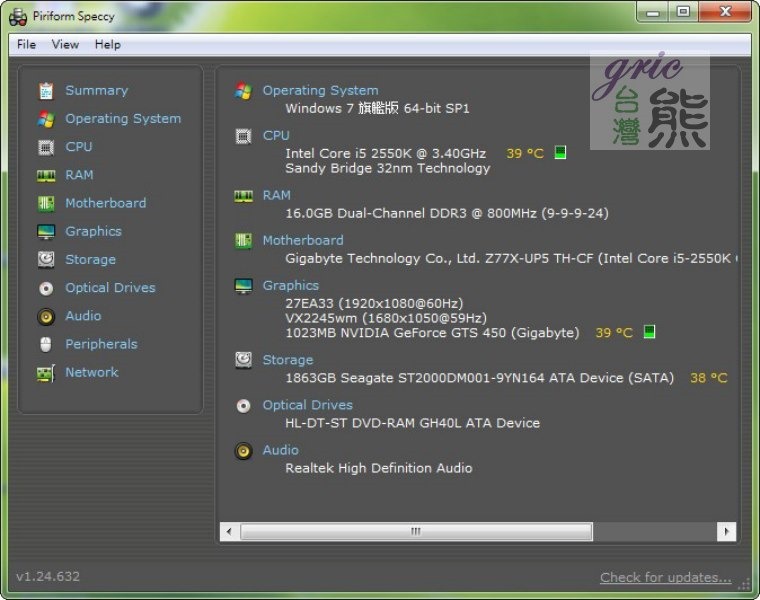Click the Storage hard drive icon in sidebar
Viewport: 760px width, 600px height.
pos(46,260)
